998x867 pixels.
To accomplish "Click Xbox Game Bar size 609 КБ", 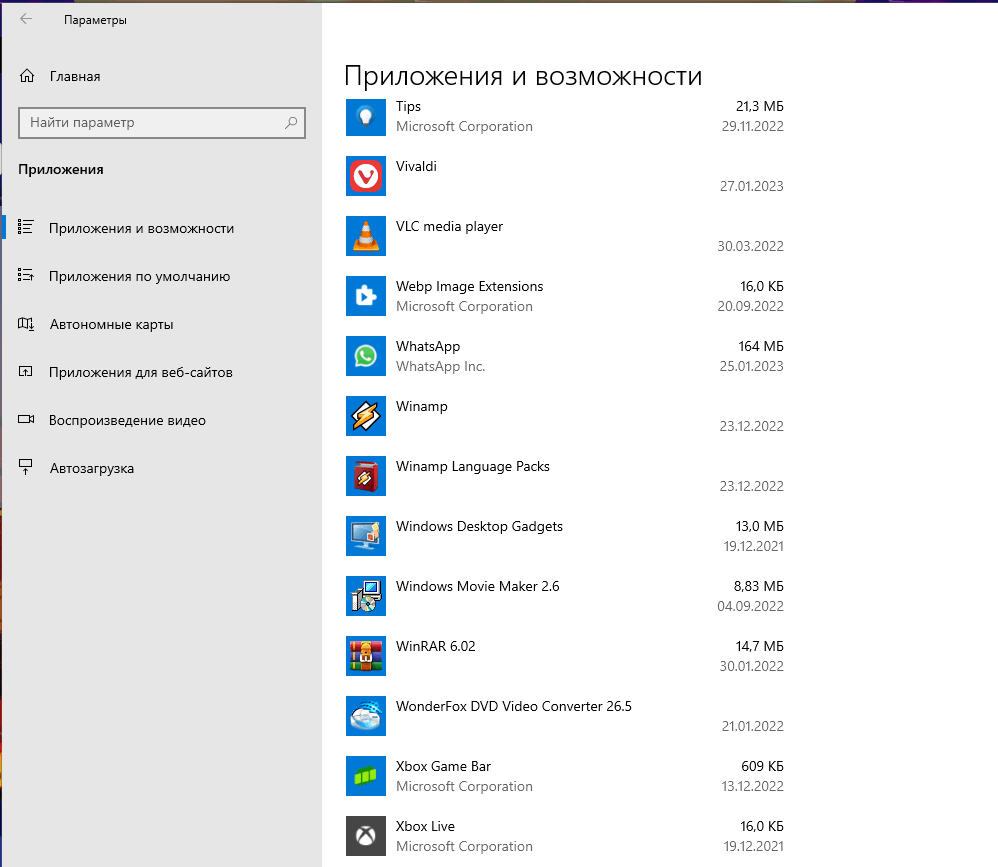I will [763, 766].
